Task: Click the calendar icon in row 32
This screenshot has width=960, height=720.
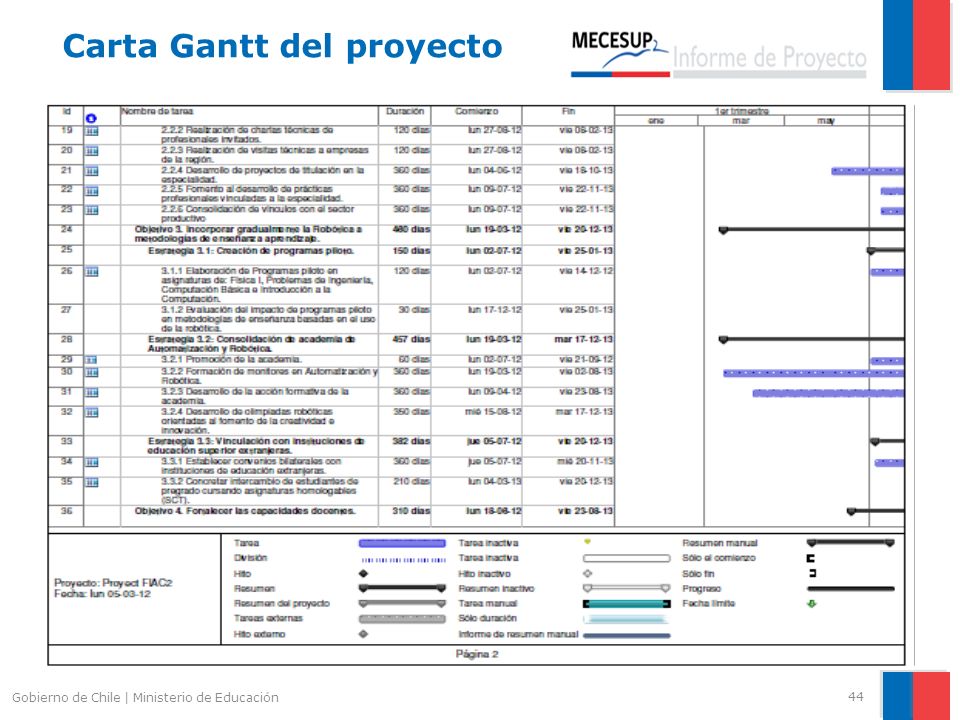Action: click(92, 413)
